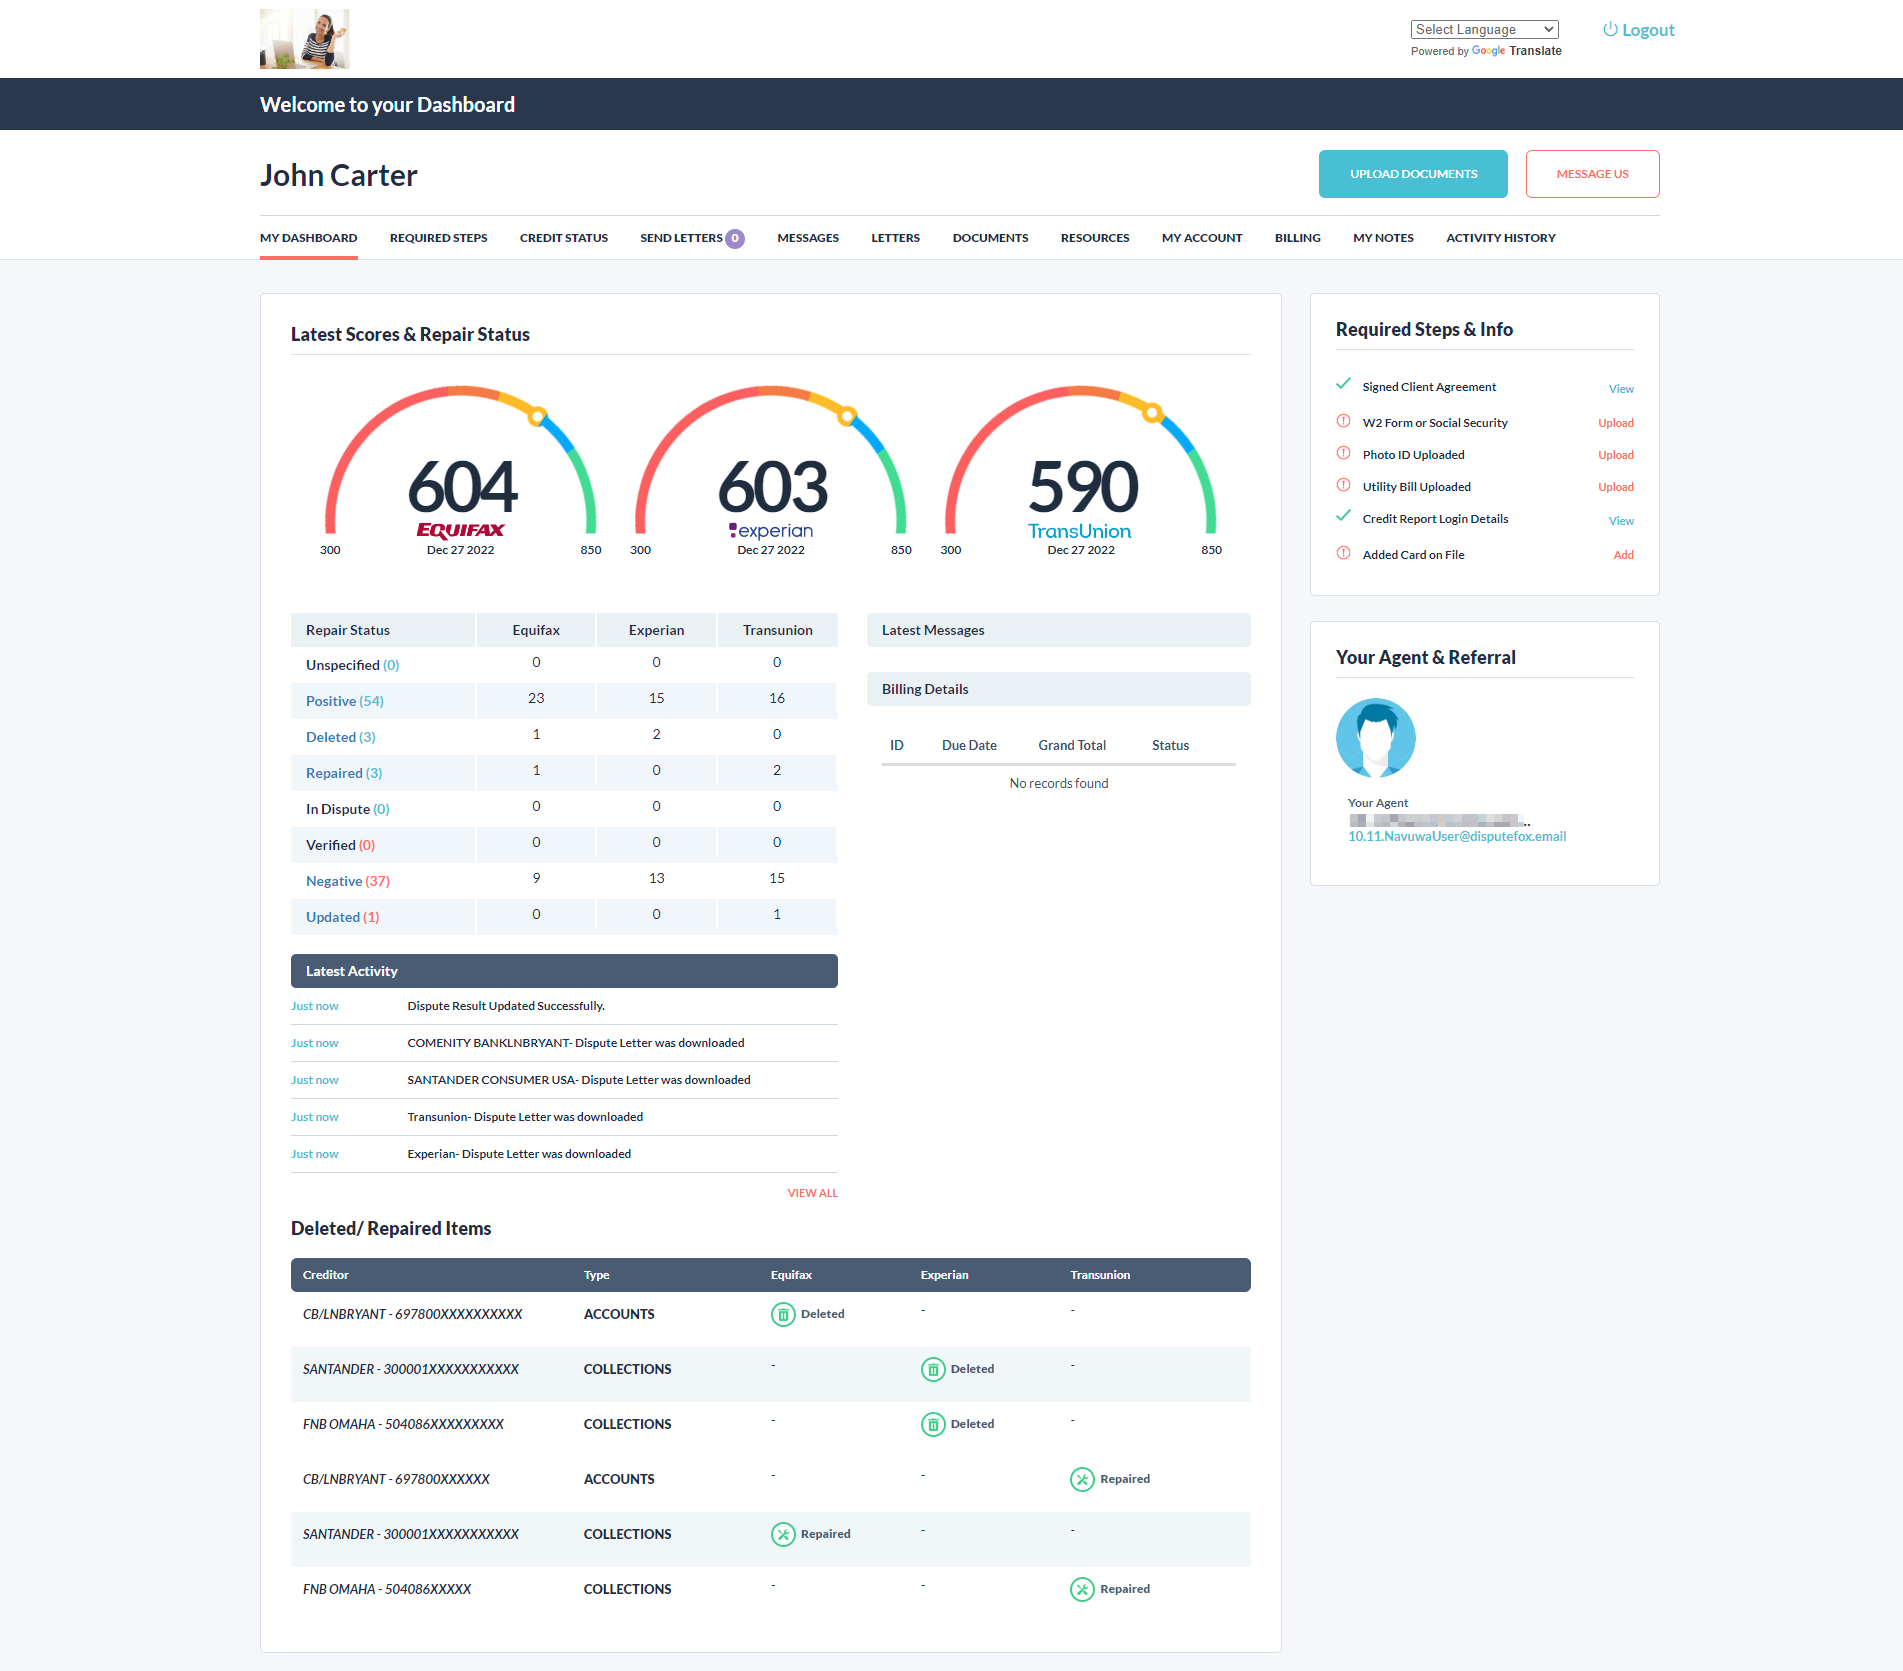Image resolution: width=1903 pixels, height=1671 pixels.
Task: Click the Logout power icon
Action: 1610,30
